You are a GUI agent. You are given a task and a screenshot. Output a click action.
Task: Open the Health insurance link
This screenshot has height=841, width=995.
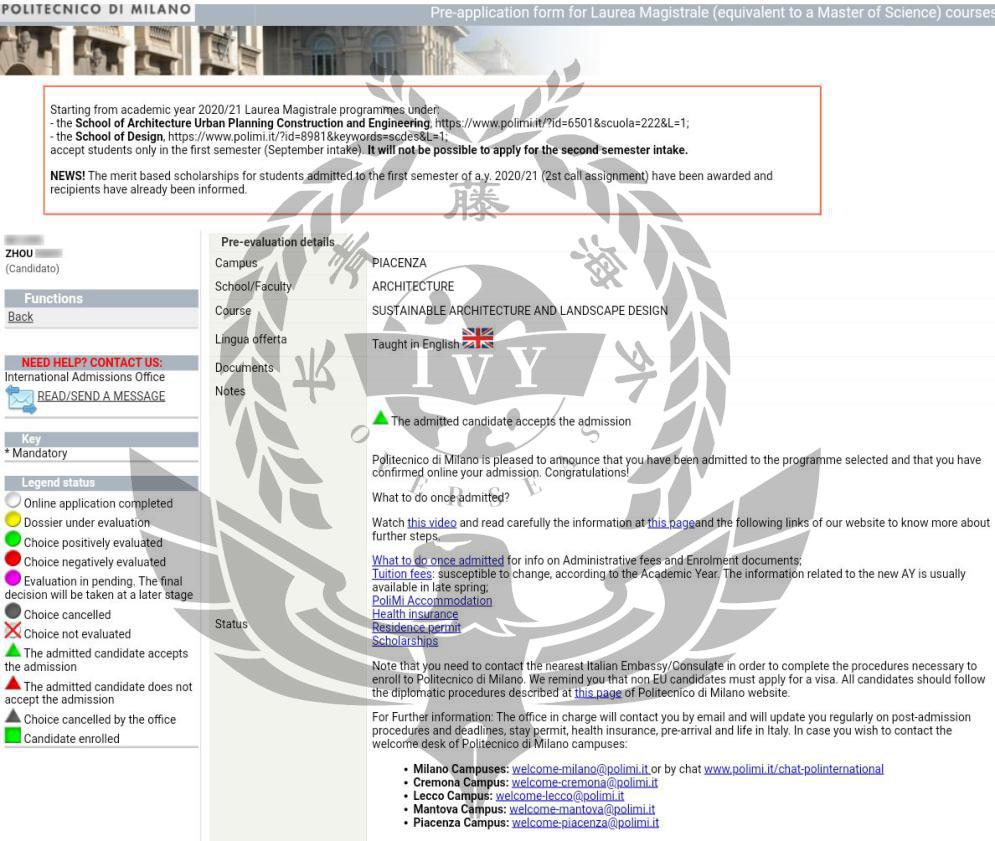415,614
